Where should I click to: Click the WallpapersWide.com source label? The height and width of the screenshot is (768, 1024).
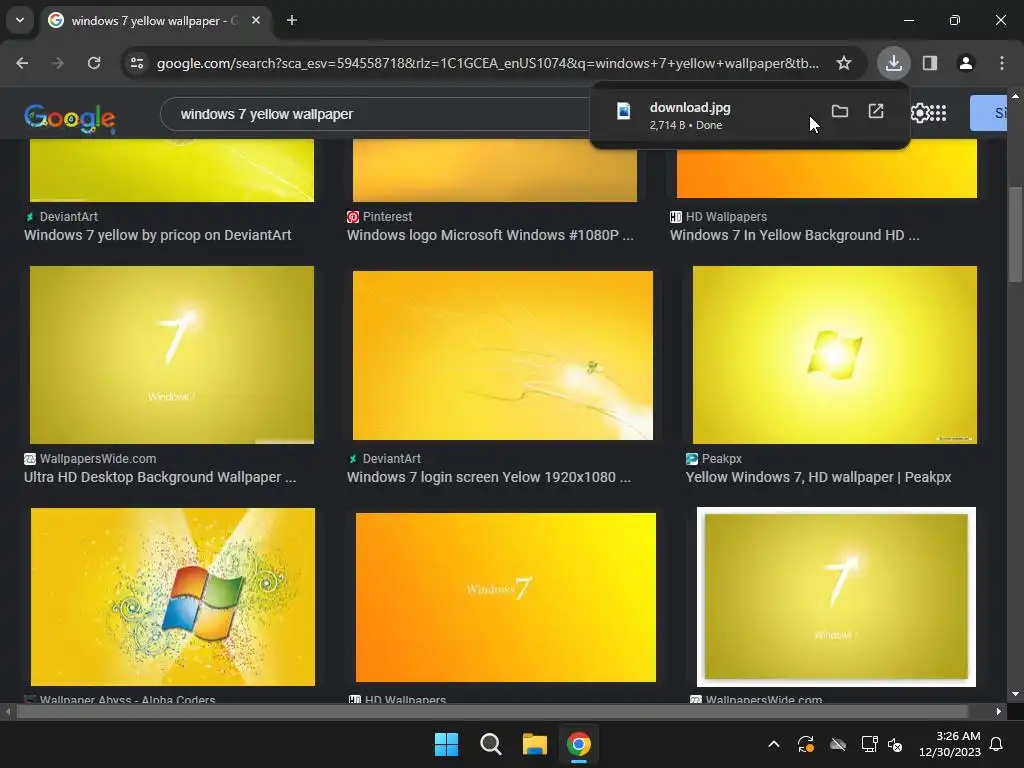(x=98, y=459)
